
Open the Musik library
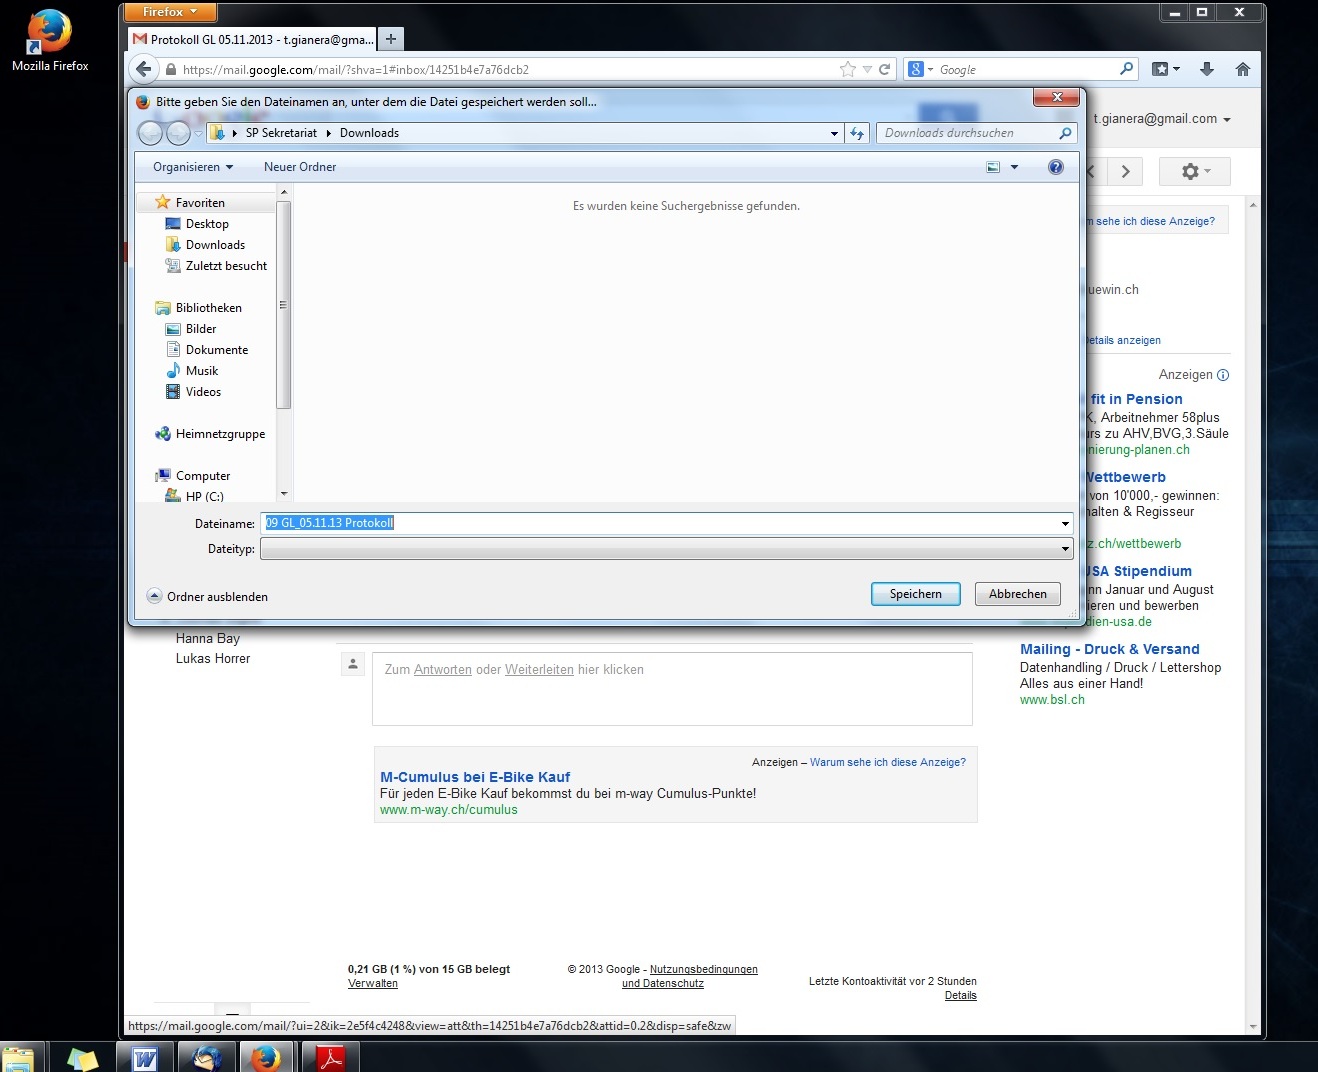(x=201, y=371)
